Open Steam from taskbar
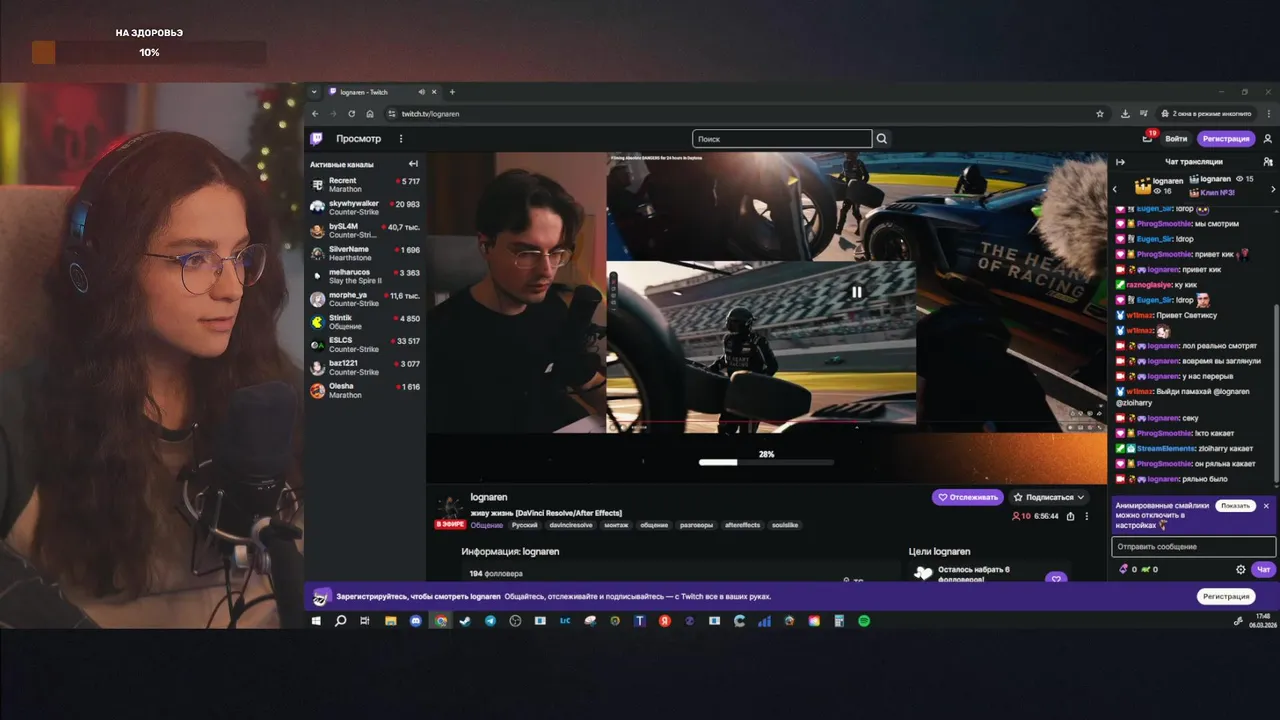Screen dimensions: 1280x720 coord(465,621)
